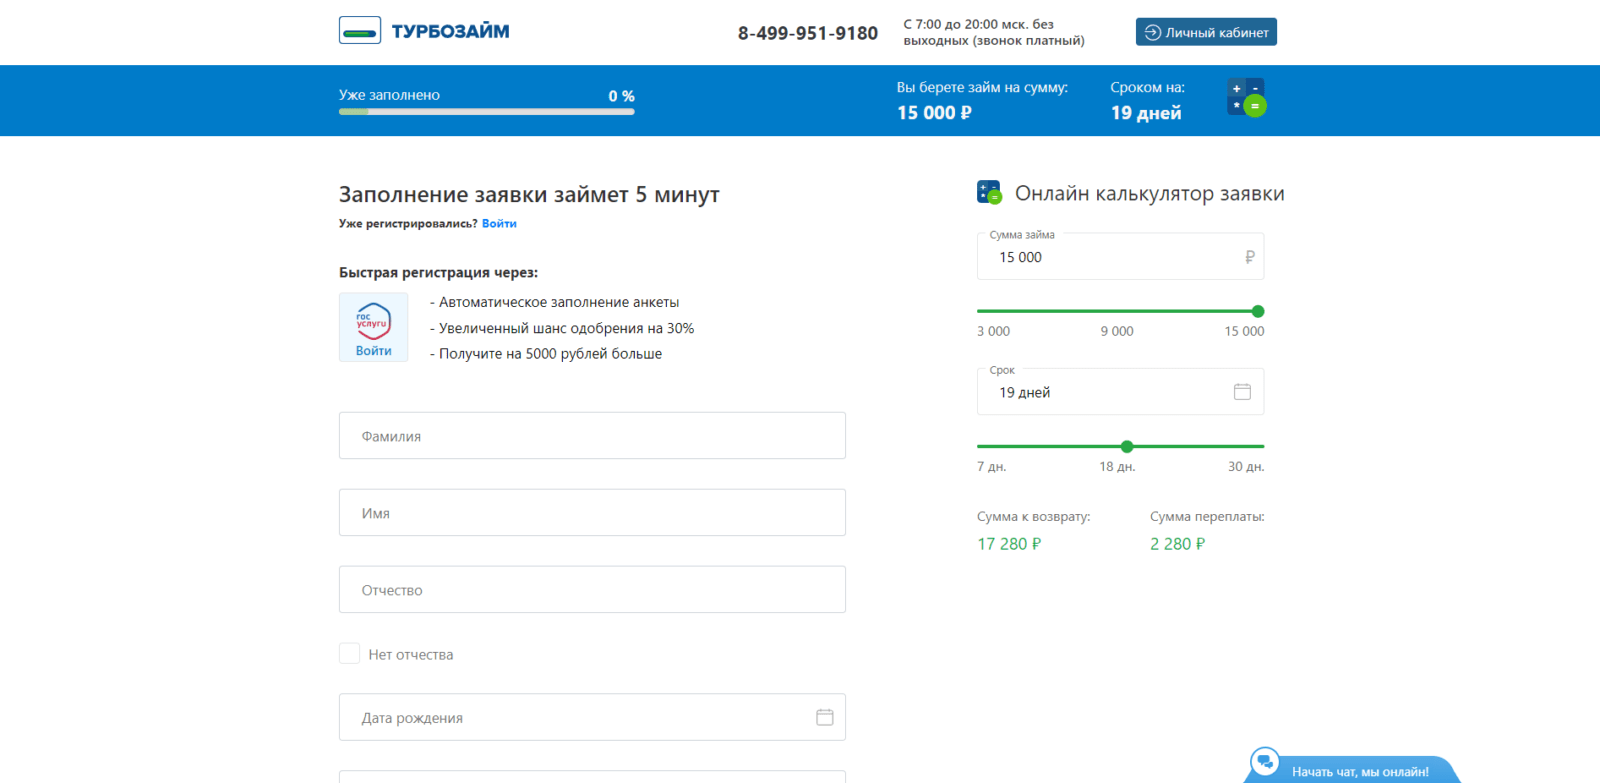Click the Уже заполнено progress bar

pyautogui.click(x=486, y=112)
